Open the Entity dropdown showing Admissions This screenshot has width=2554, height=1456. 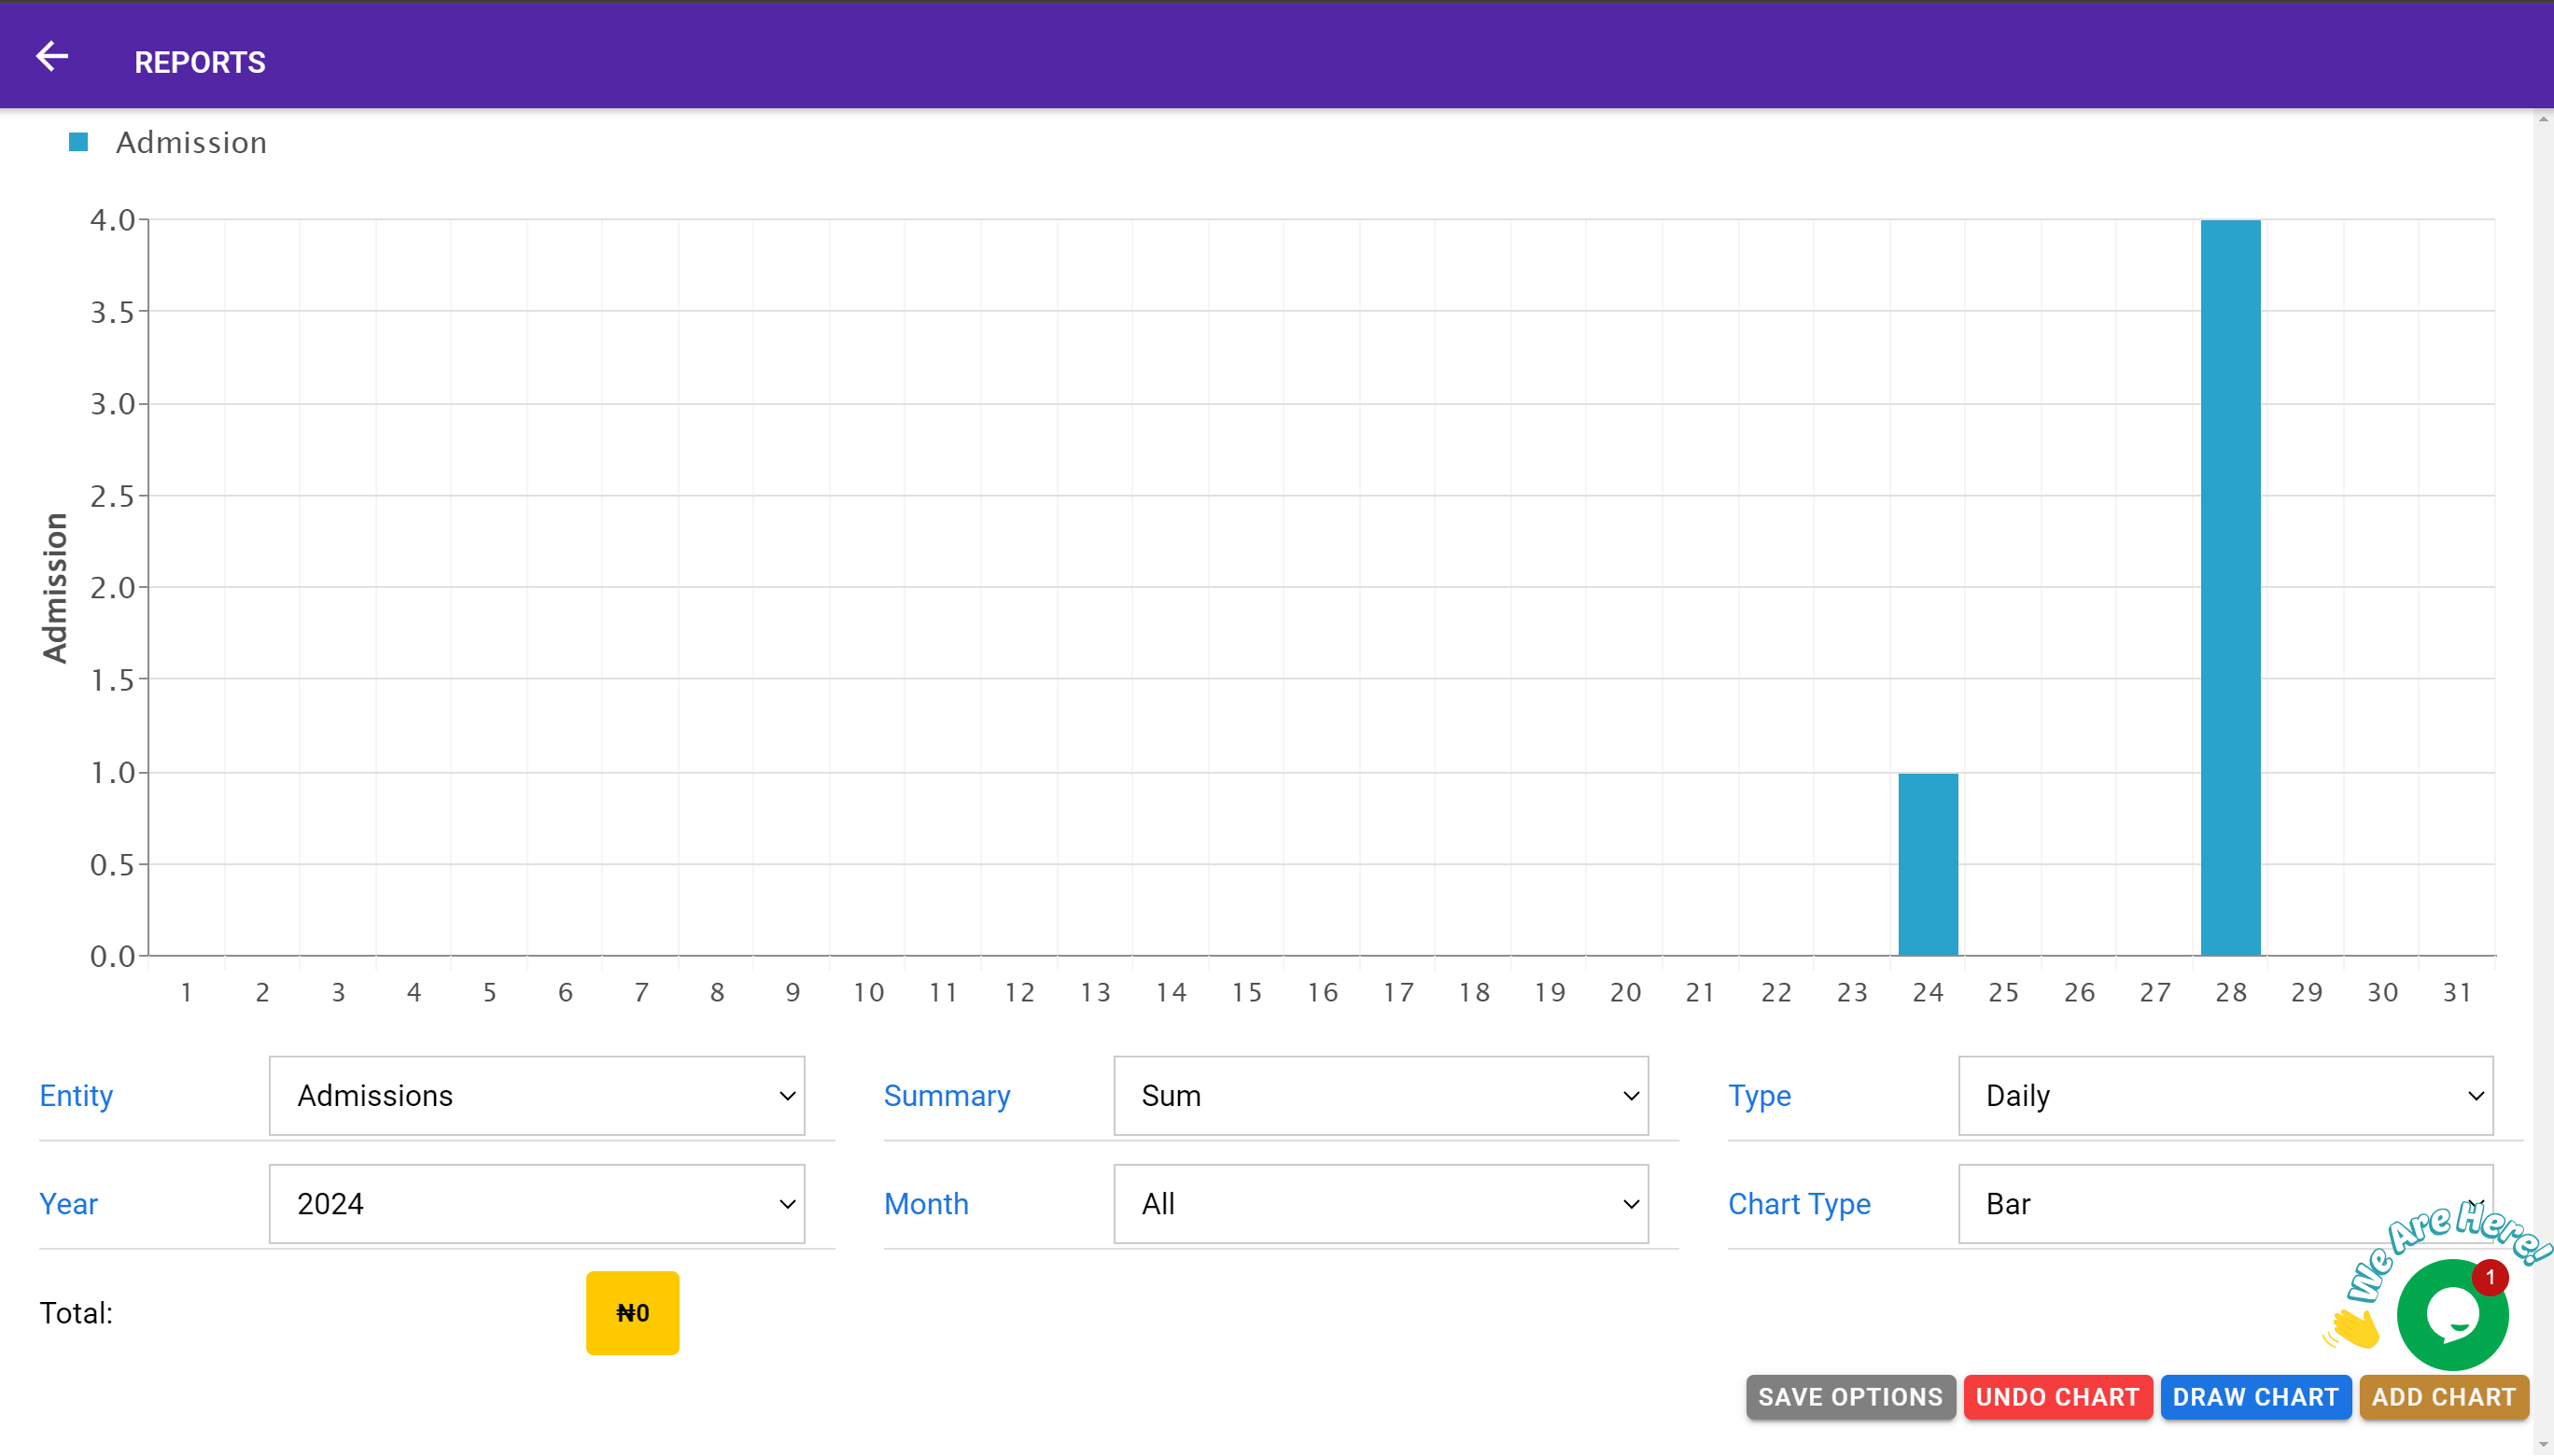(x=537, y=1096)
